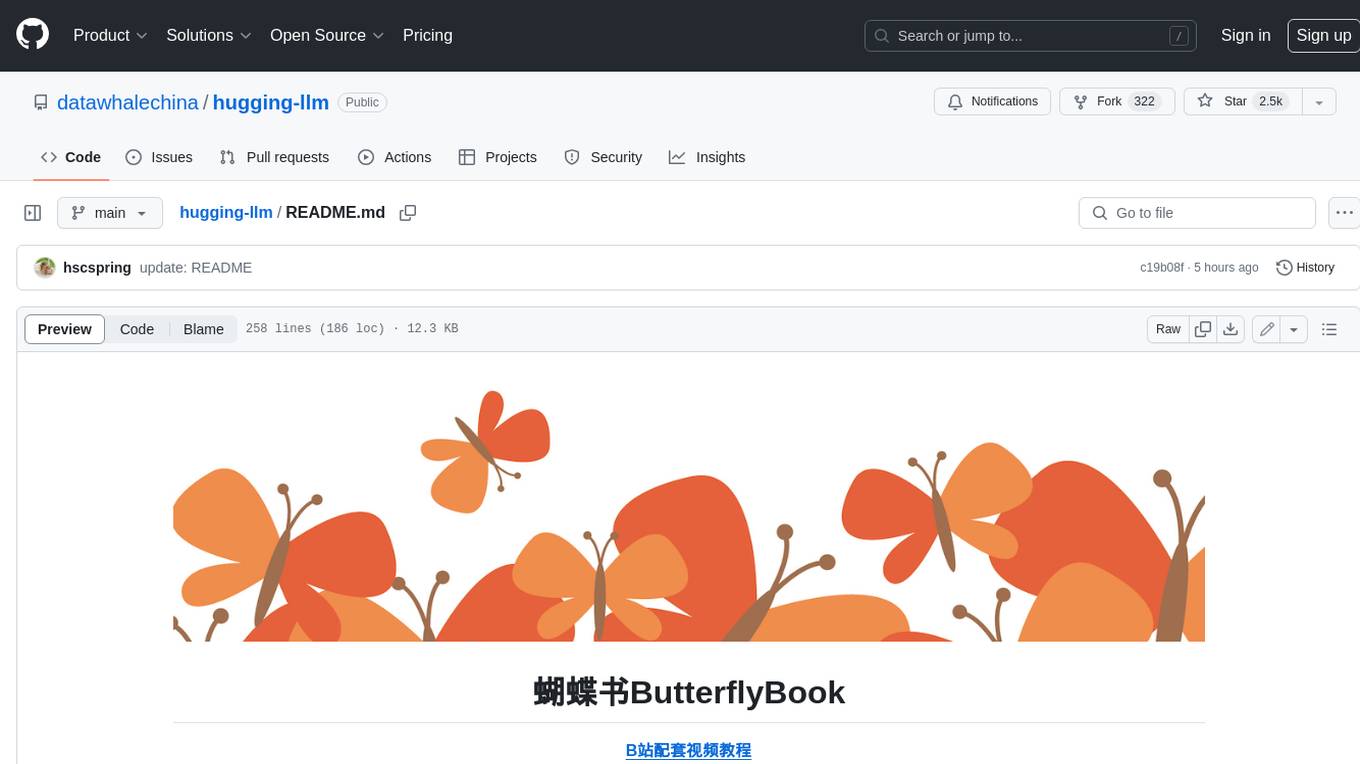
Task: Expand the Open Source menu
Action: (x=327, y=35)
